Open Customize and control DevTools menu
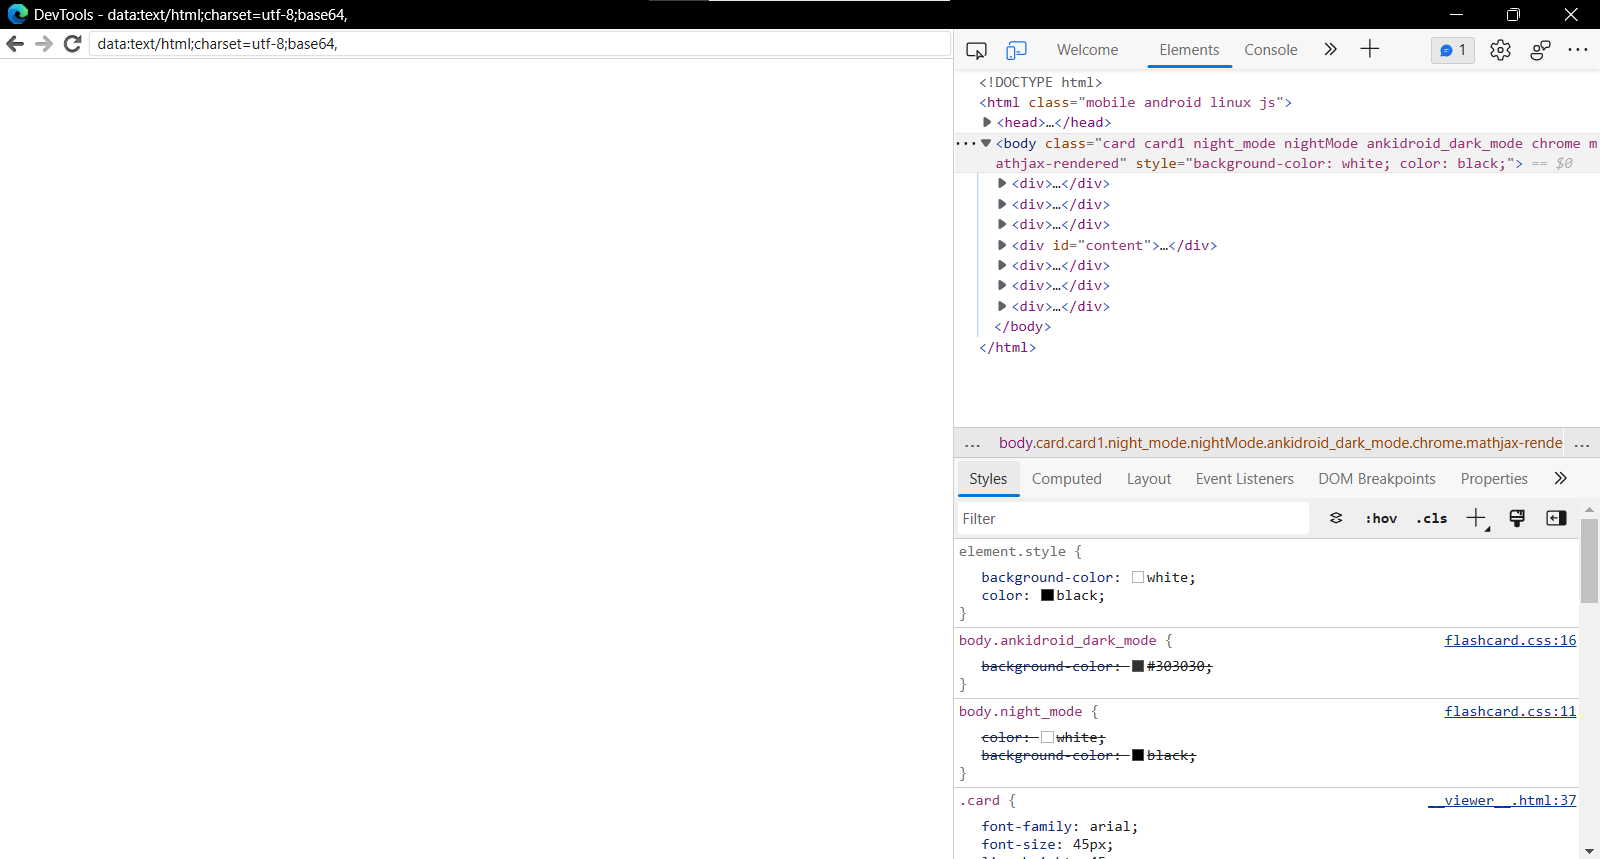 (1578, 50)
